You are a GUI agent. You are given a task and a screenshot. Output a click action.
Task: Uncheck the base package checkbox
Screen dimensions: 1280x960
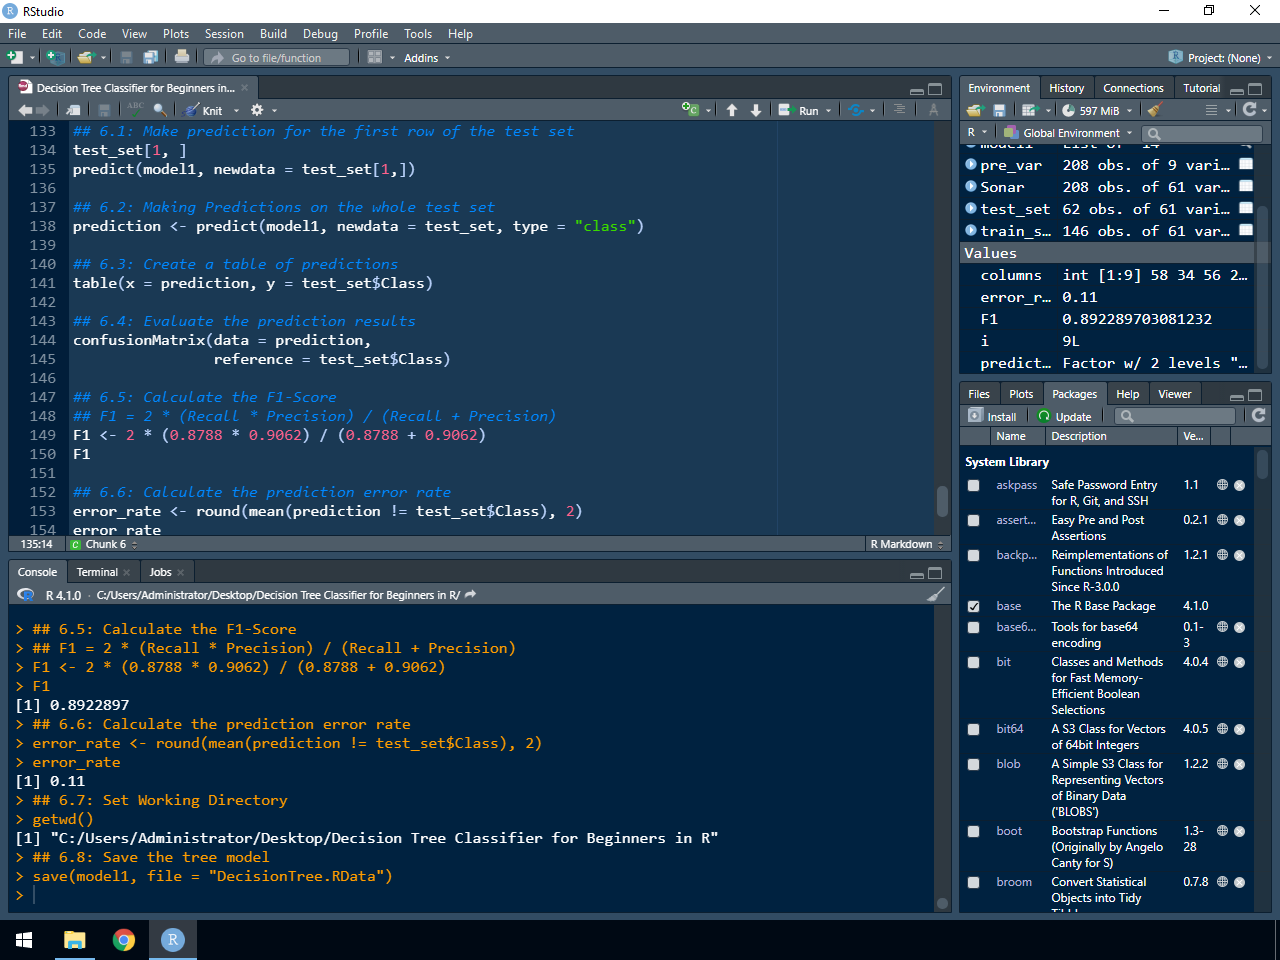(x=974, y=606)
